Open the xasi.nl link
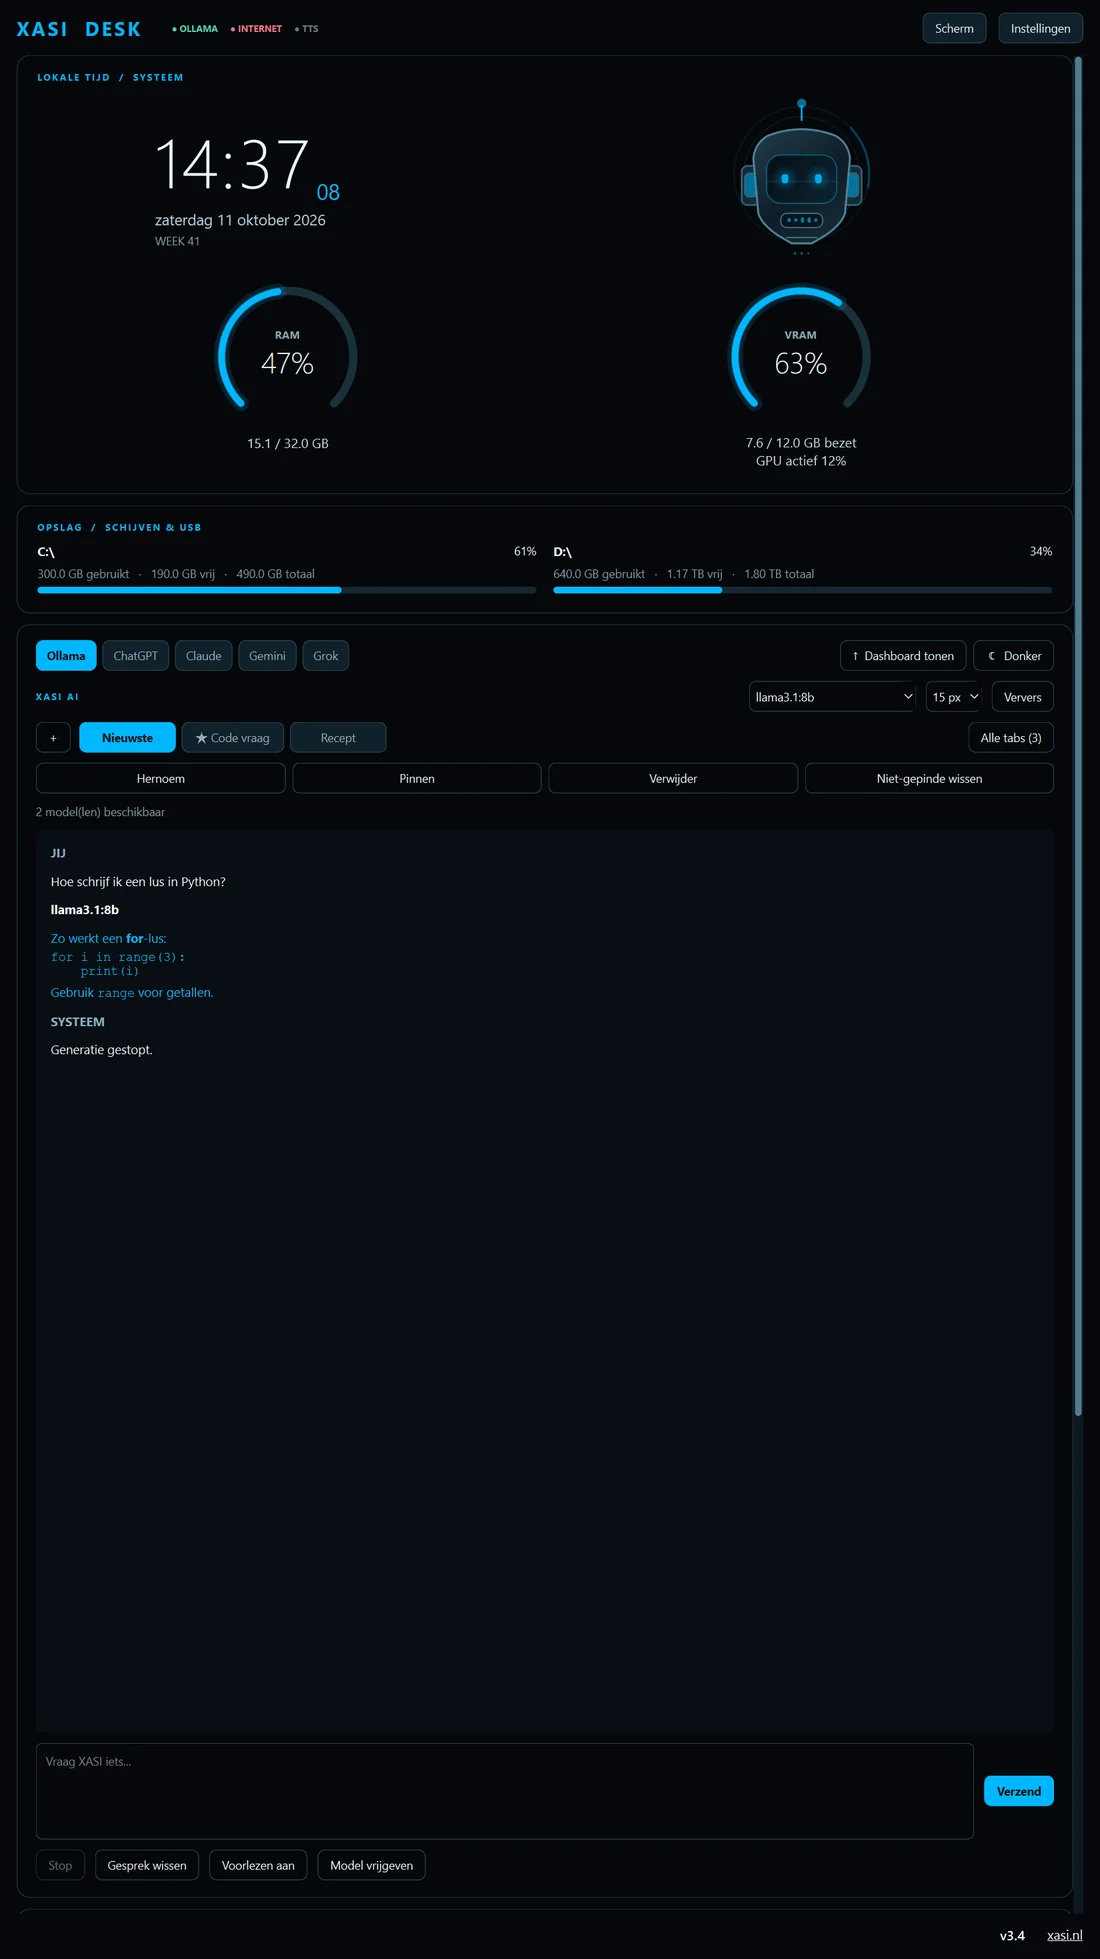 tap(1065, 1935)
